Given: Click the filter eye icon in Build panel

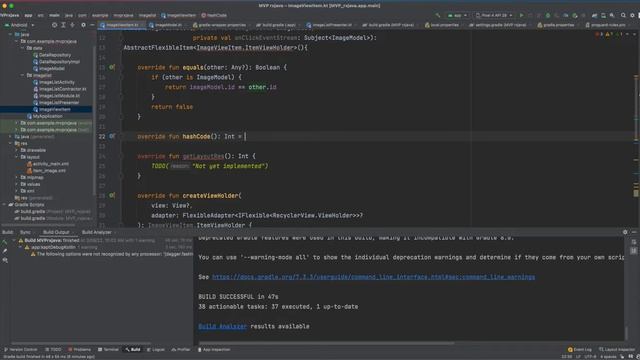Looking at the screenshot, I should (5, 260).
